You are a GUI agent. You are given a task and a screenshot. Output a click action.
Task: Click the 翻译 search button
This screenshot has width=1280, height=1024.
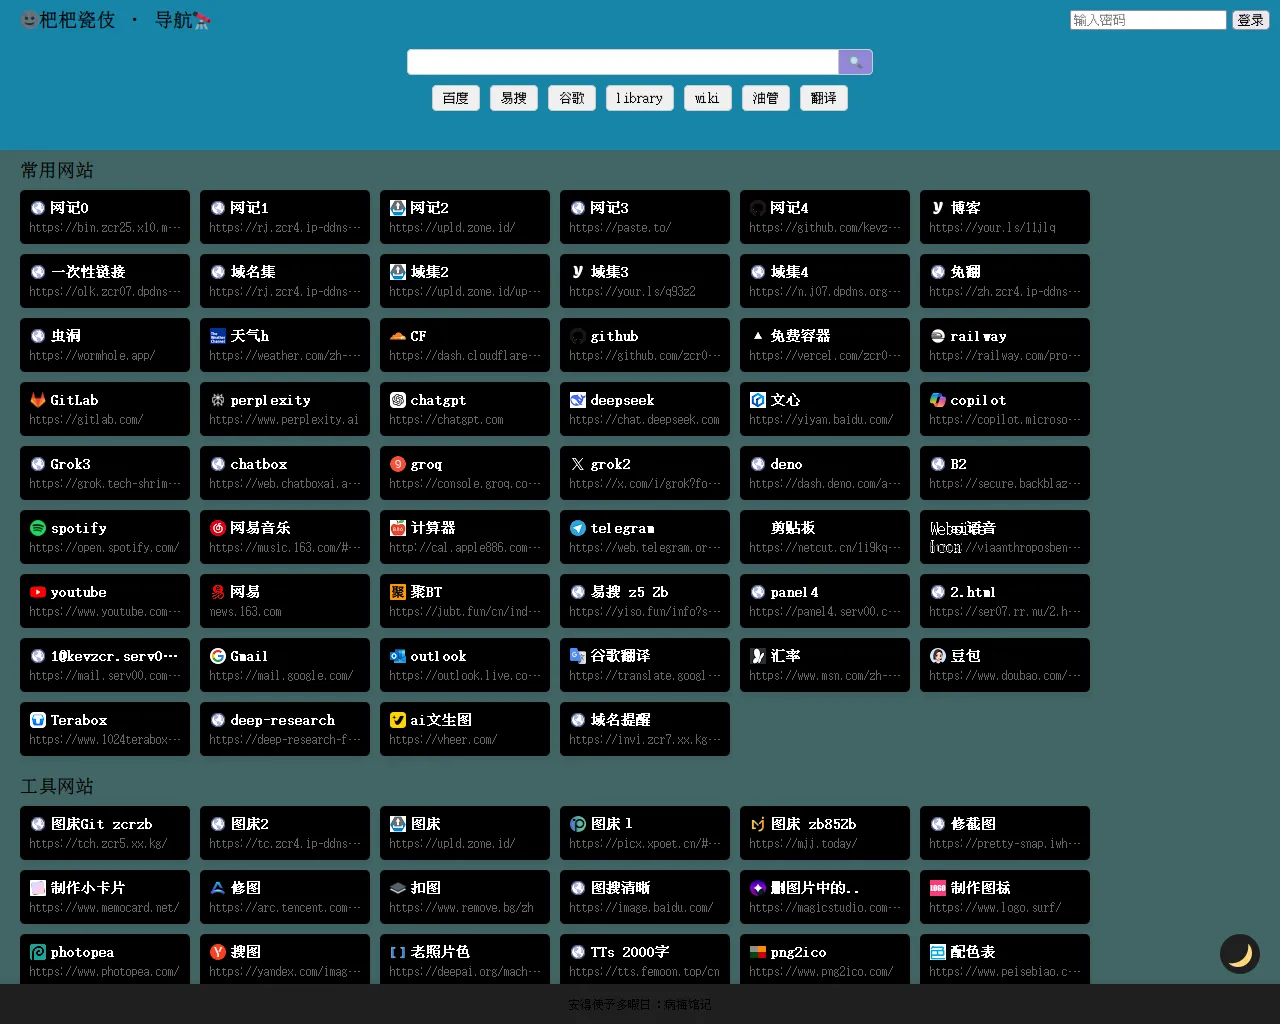(x=824, y=98)
